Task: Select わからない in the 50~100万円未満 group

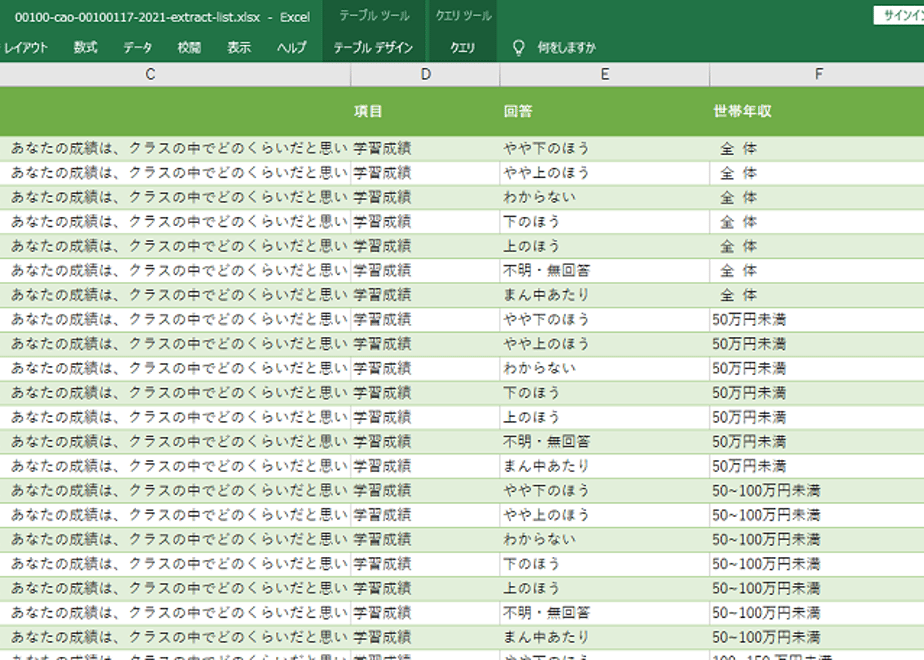Action: click(x=605, y=540)
